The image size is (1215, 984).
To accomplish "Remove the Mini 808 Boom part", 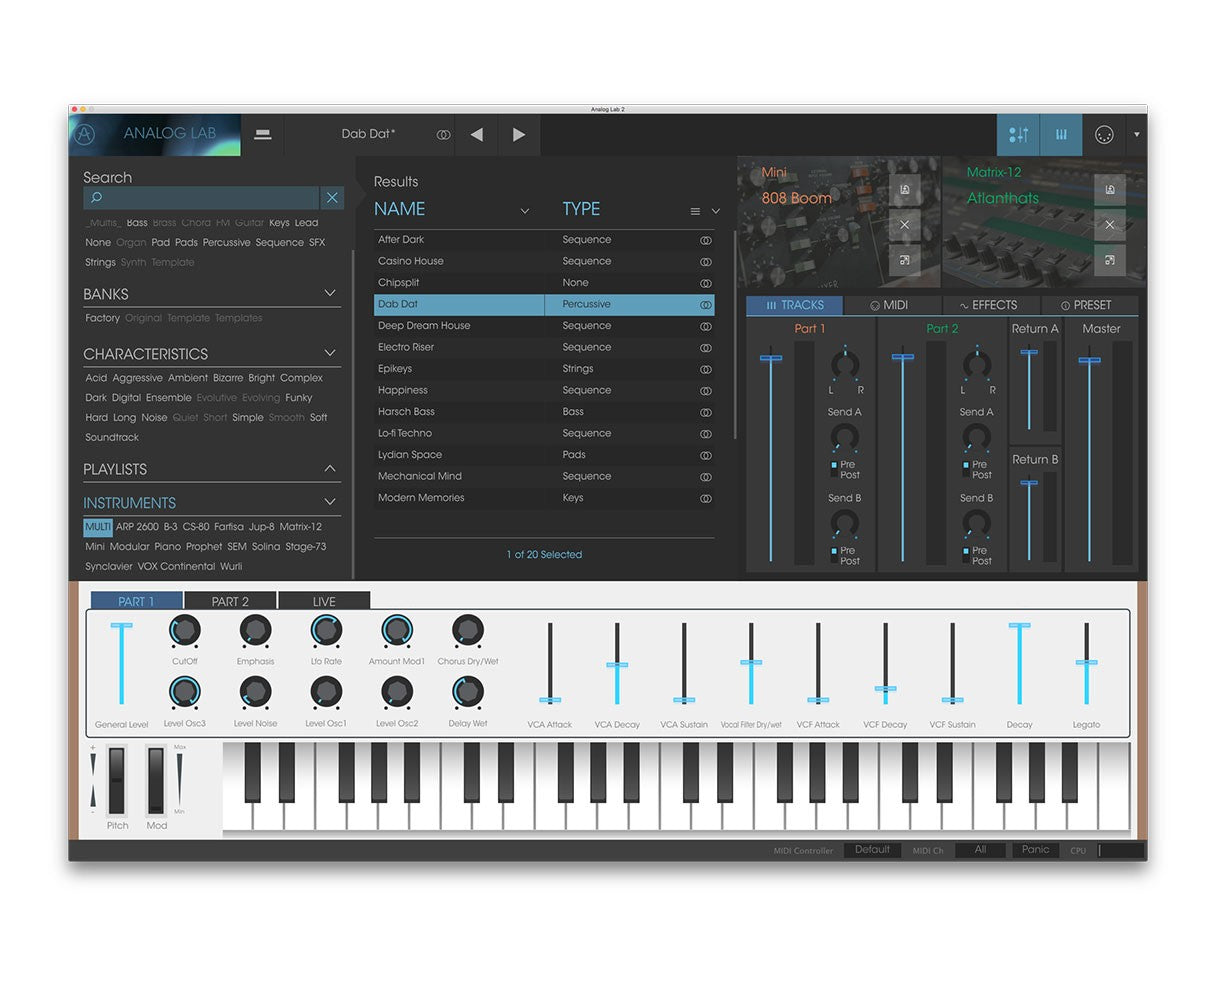I will 904,224.
